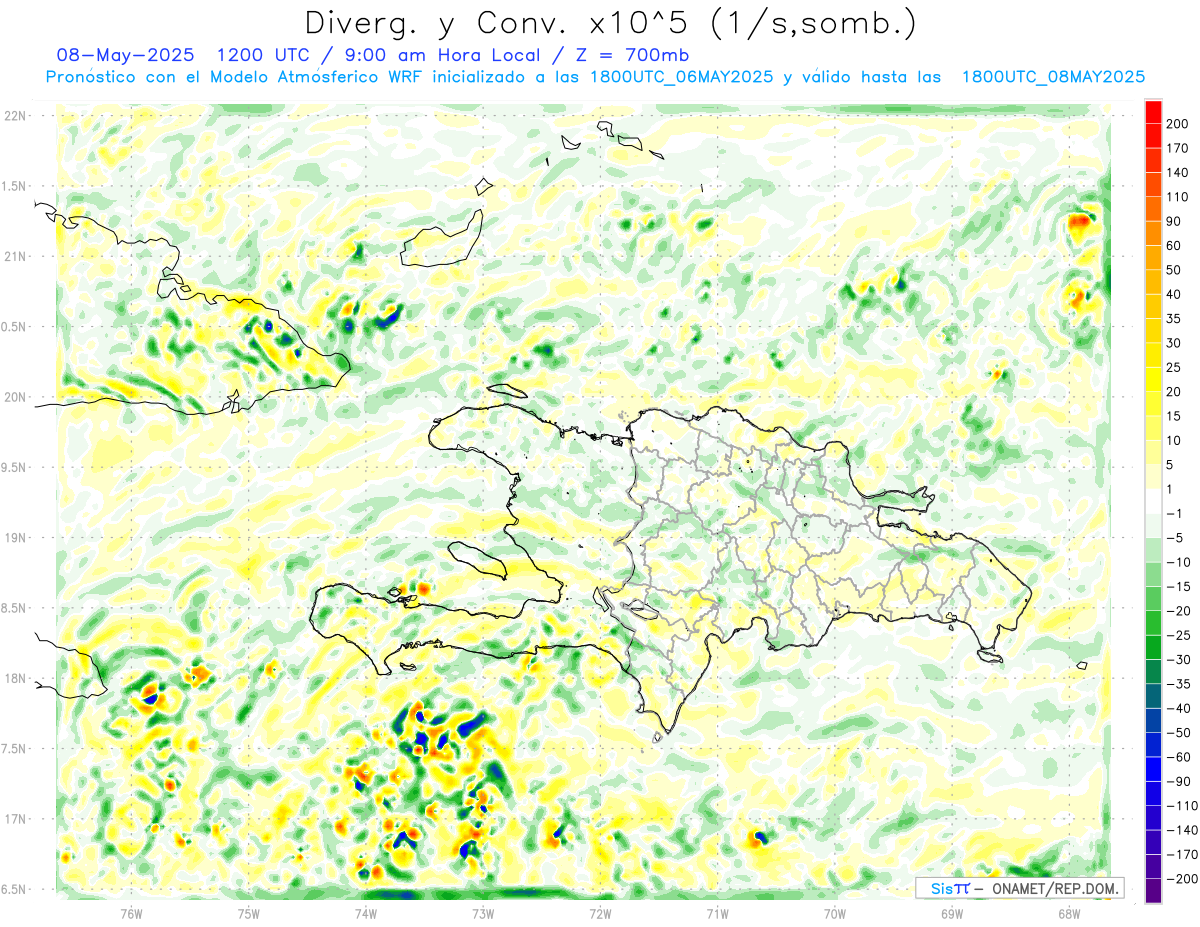The width and height of the screenshot is (1200, 927).
Task: Click the positive '5' color bar value
Action: (1170, 465)
